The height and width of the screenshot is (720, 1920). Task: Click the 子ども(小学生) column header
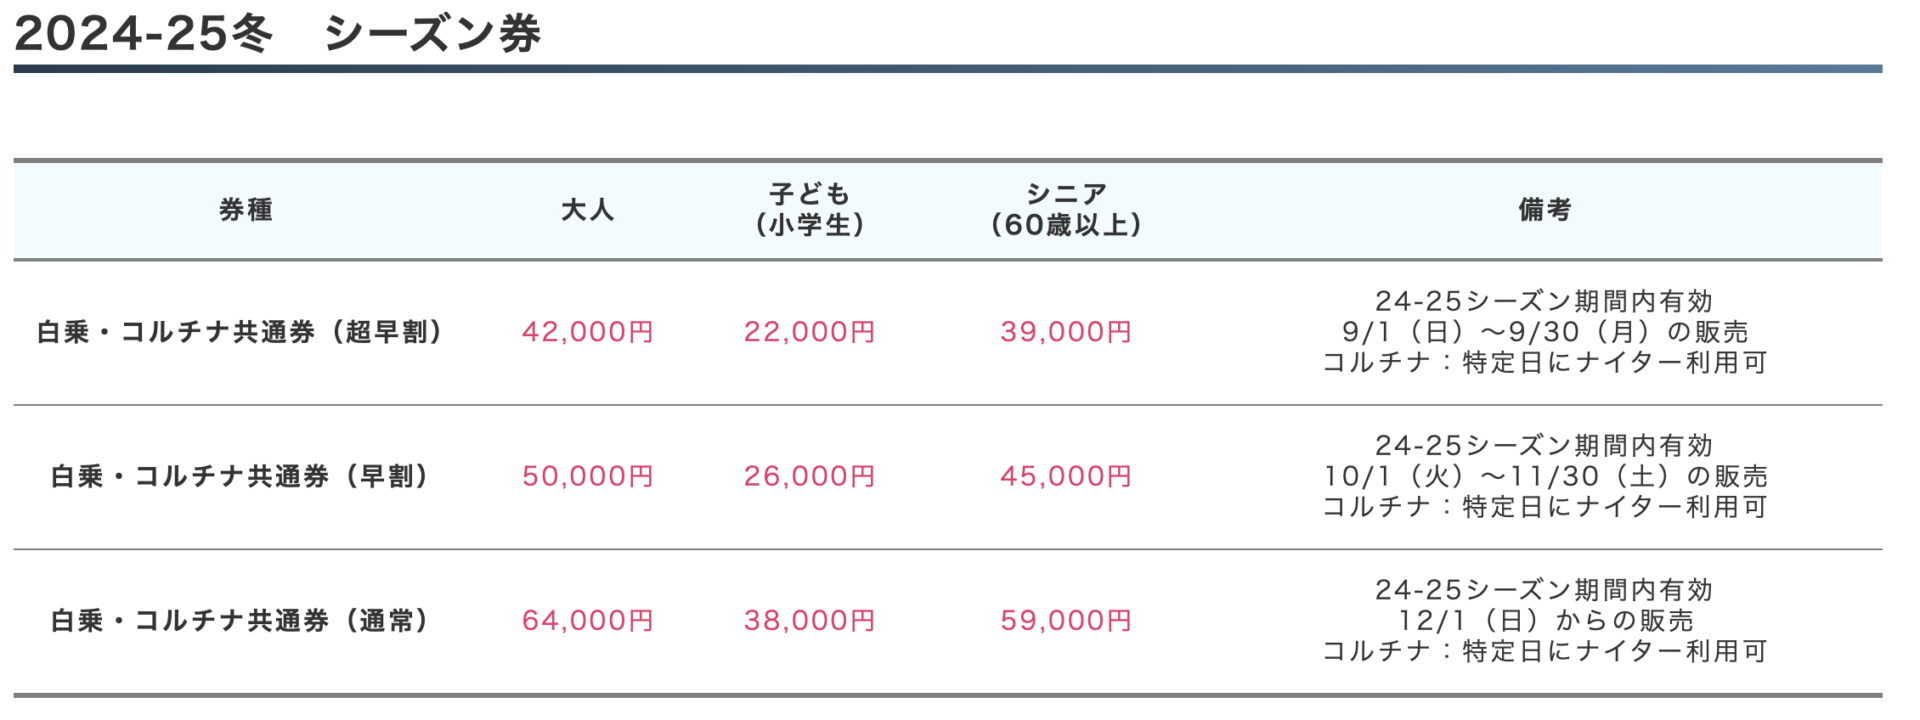click(810, 210)
